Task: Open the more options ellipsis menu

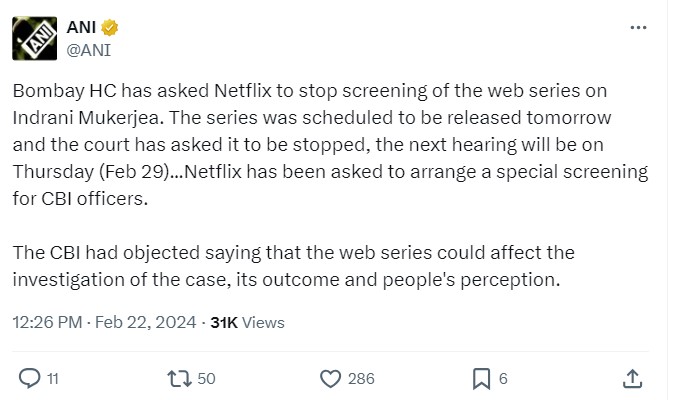Action: [x=638, y=27]
